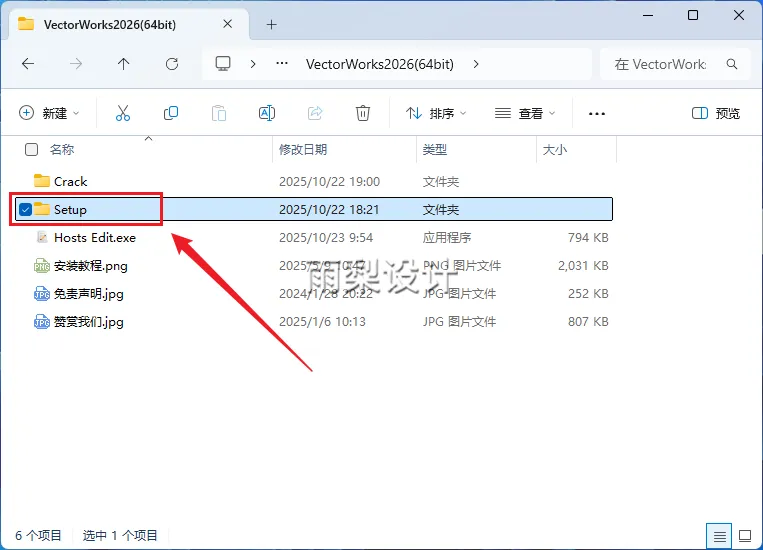Screen dimensions: 763x550
Task: Click the 6 个项目 status text
Action: click(38, 536)
